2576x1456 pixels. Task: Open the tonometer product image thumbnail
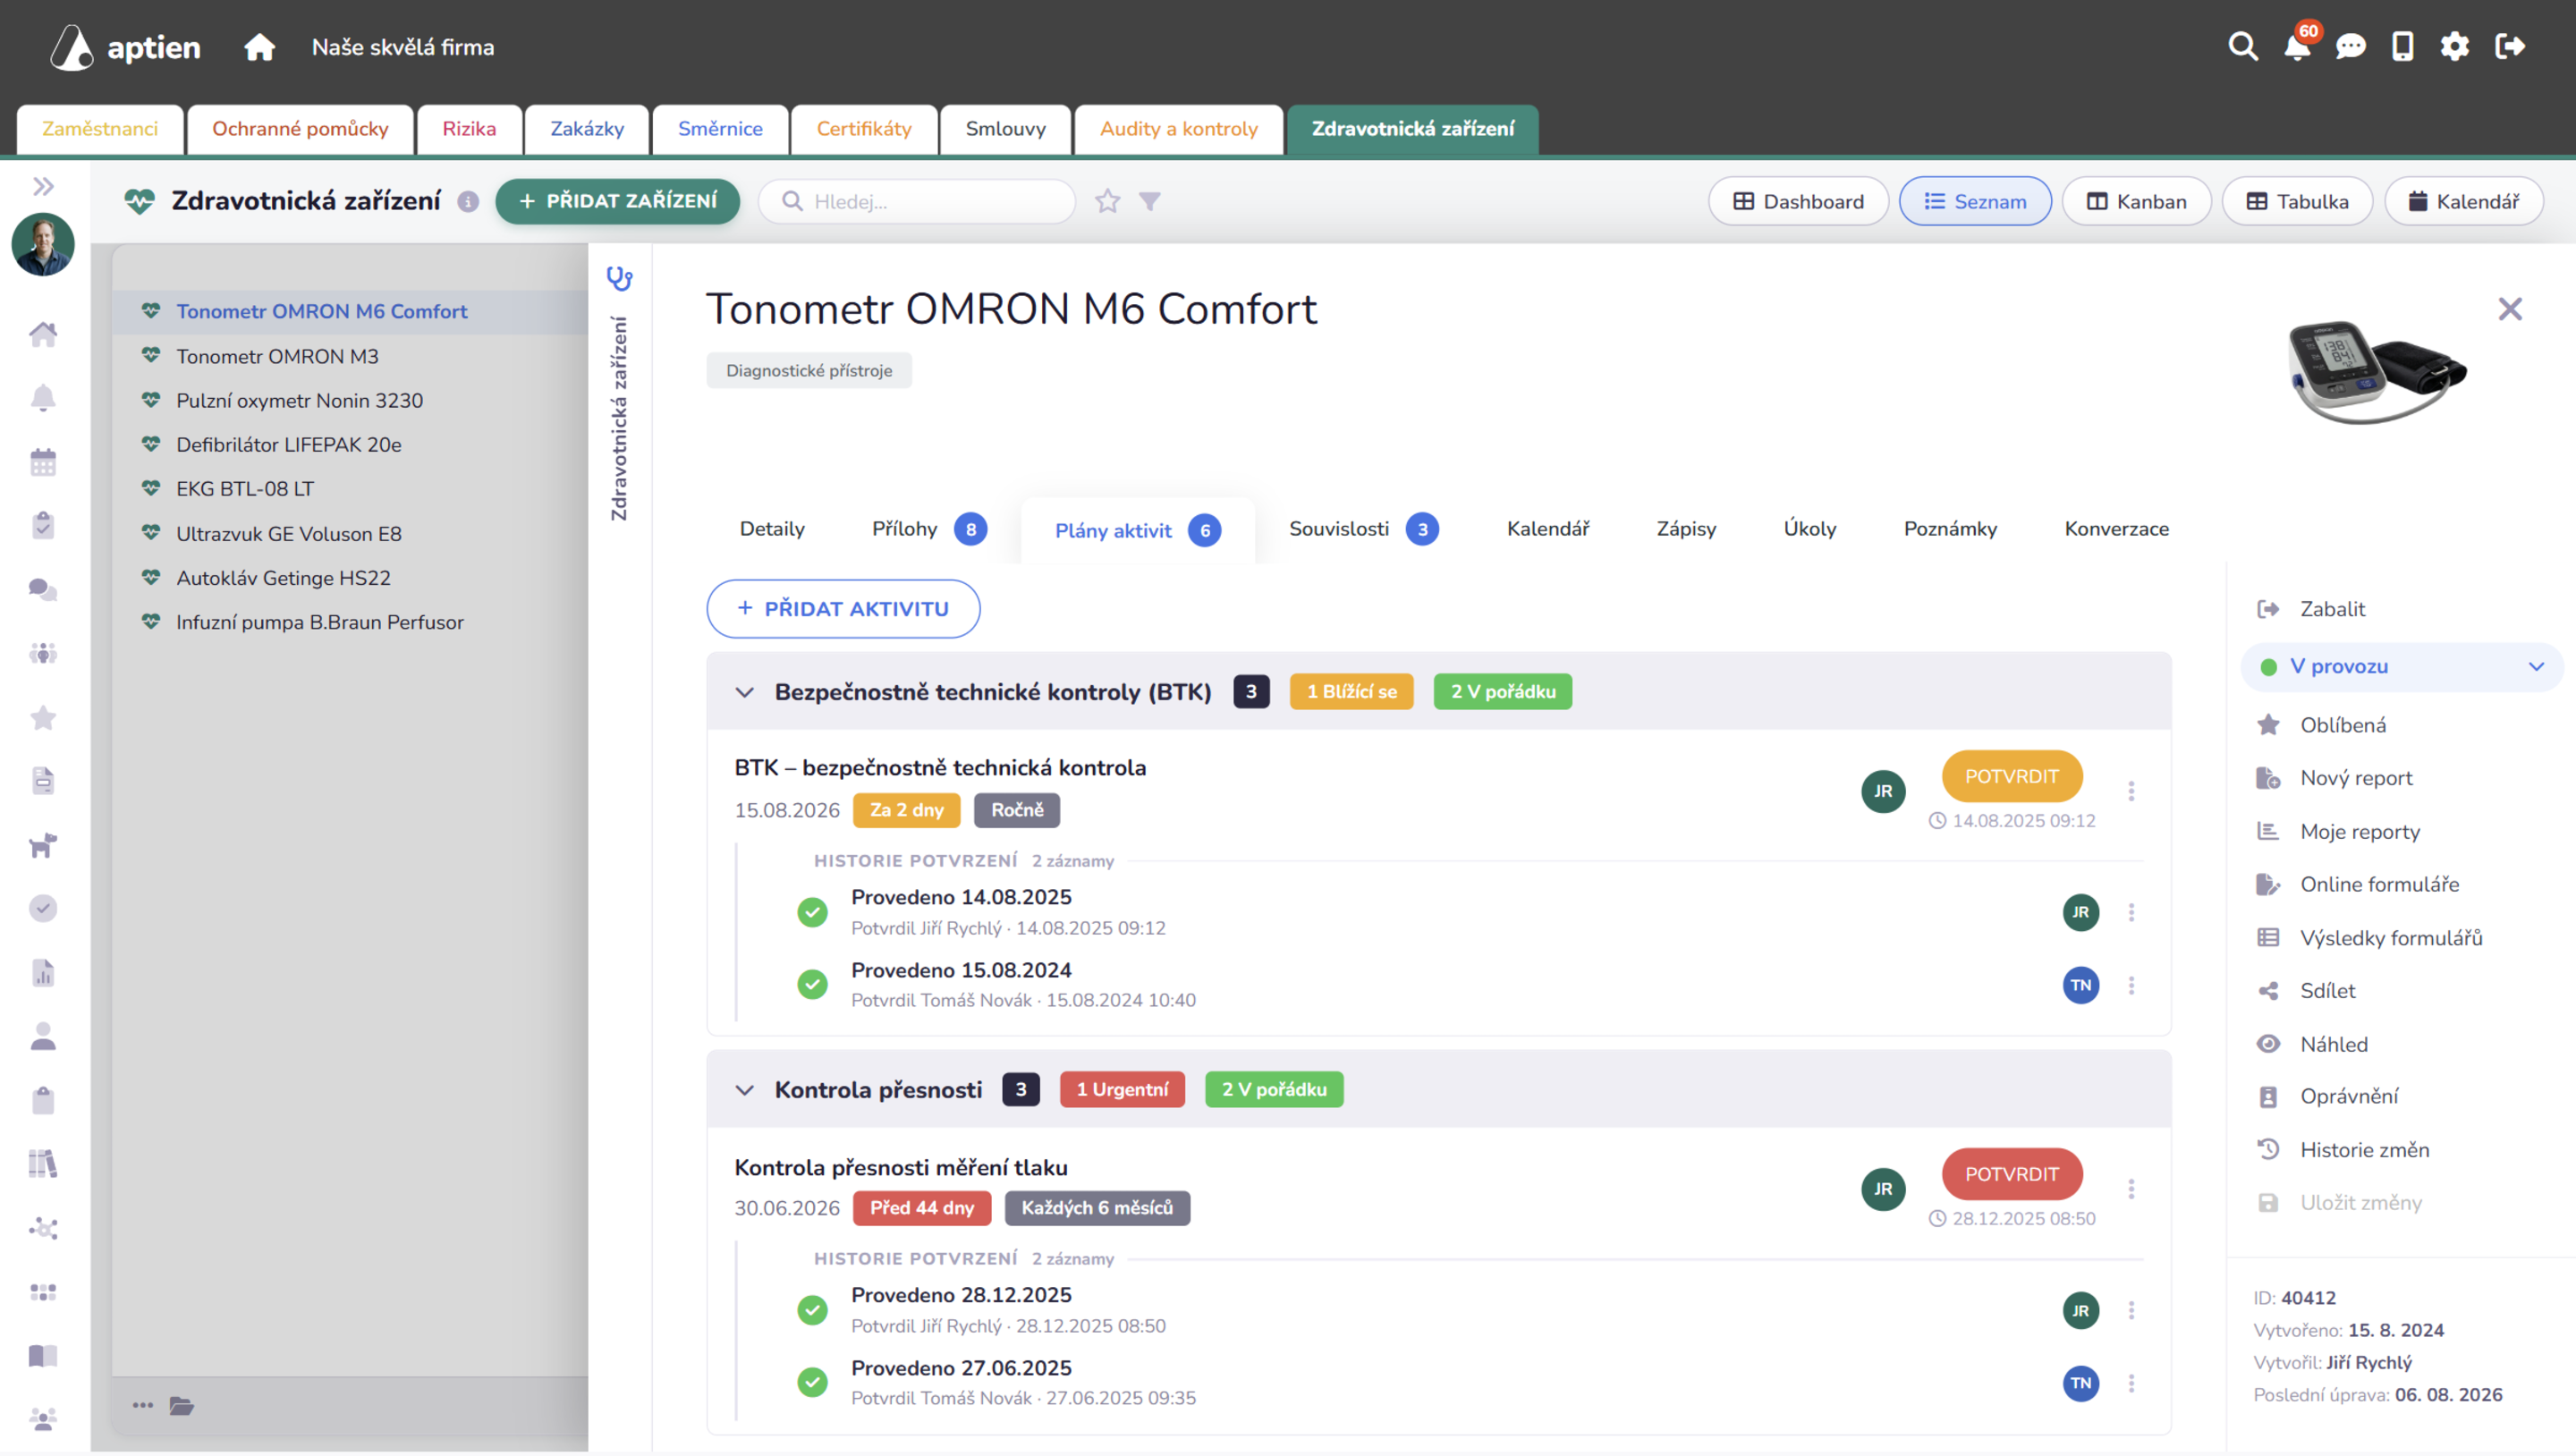[2377, 372]
